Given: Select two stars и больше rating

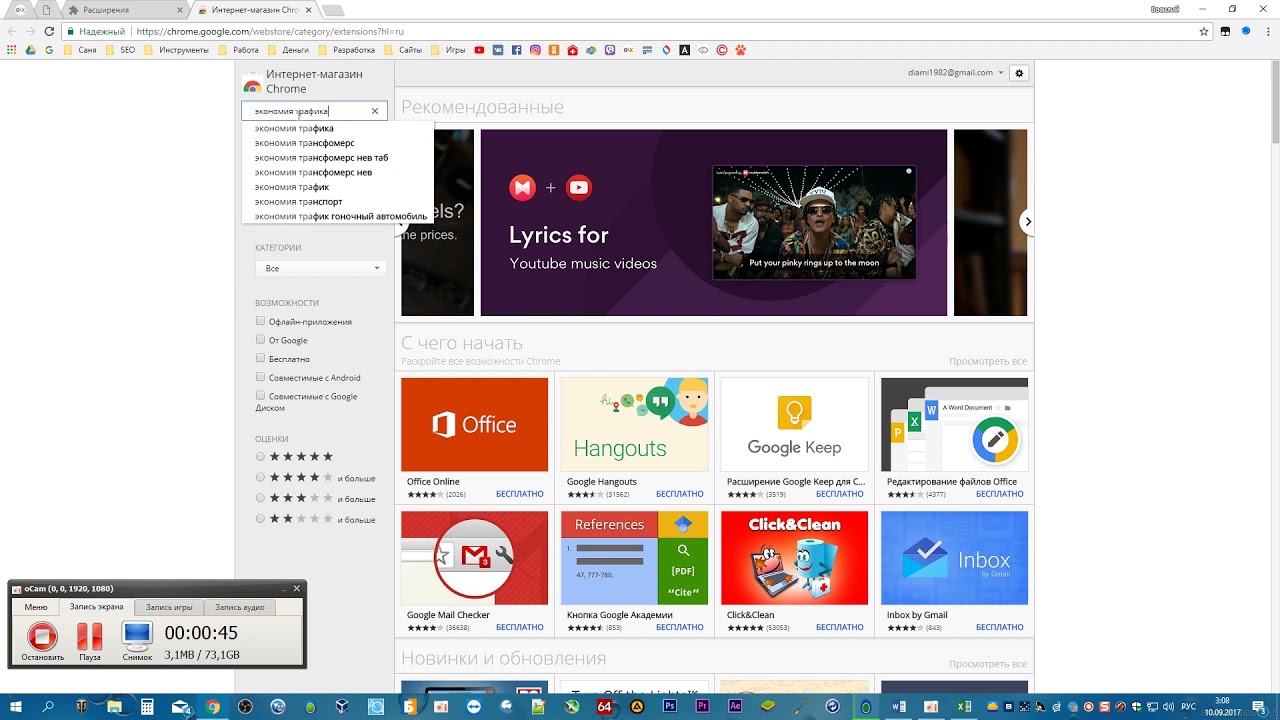Looking at the screenshot, I should click(x=261, y=519).
